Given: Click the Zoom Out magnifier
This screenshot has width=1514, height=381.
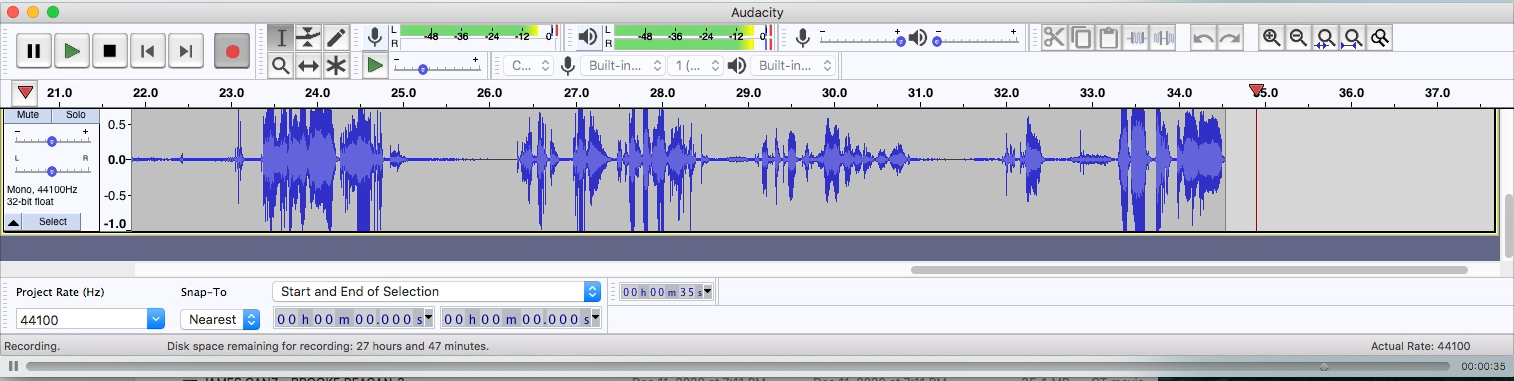Looking at the screenshot, I should (x=1298, y=38).
